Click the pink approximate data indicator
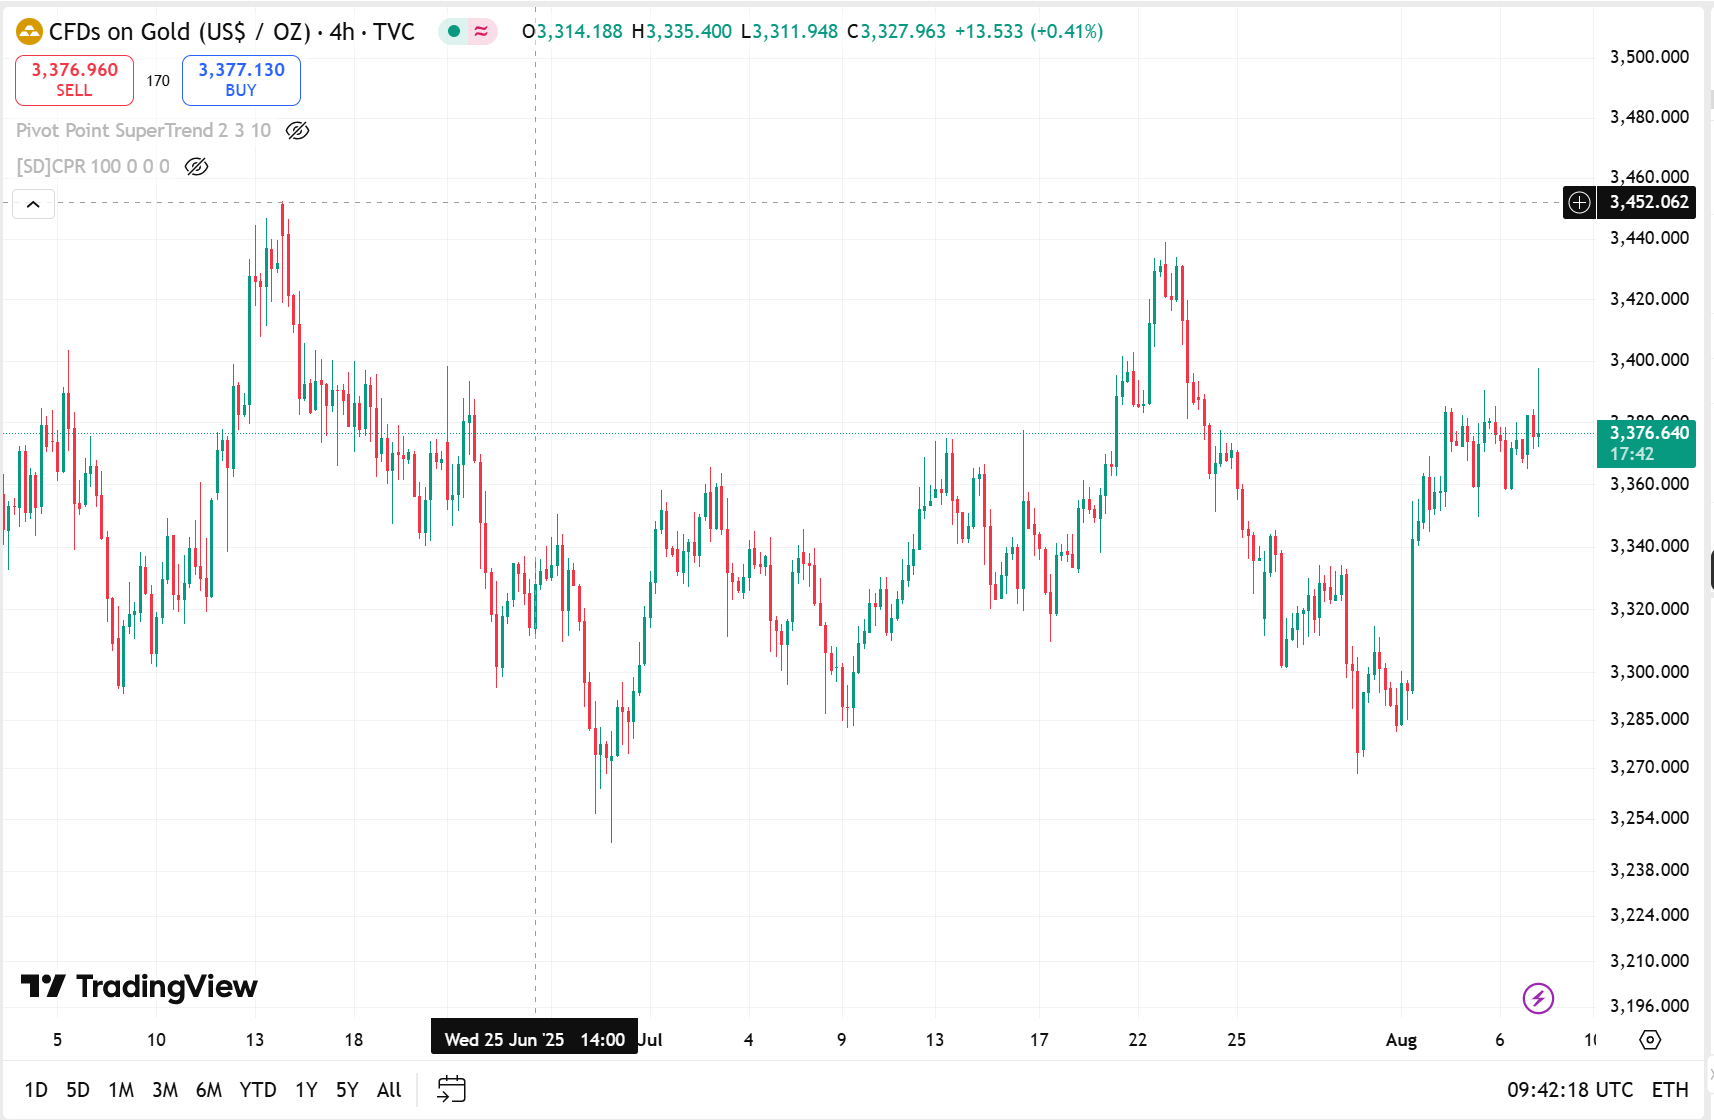Image resolution: width=1714 pixels, height=1120 pixels. click(x=481, y=32)
